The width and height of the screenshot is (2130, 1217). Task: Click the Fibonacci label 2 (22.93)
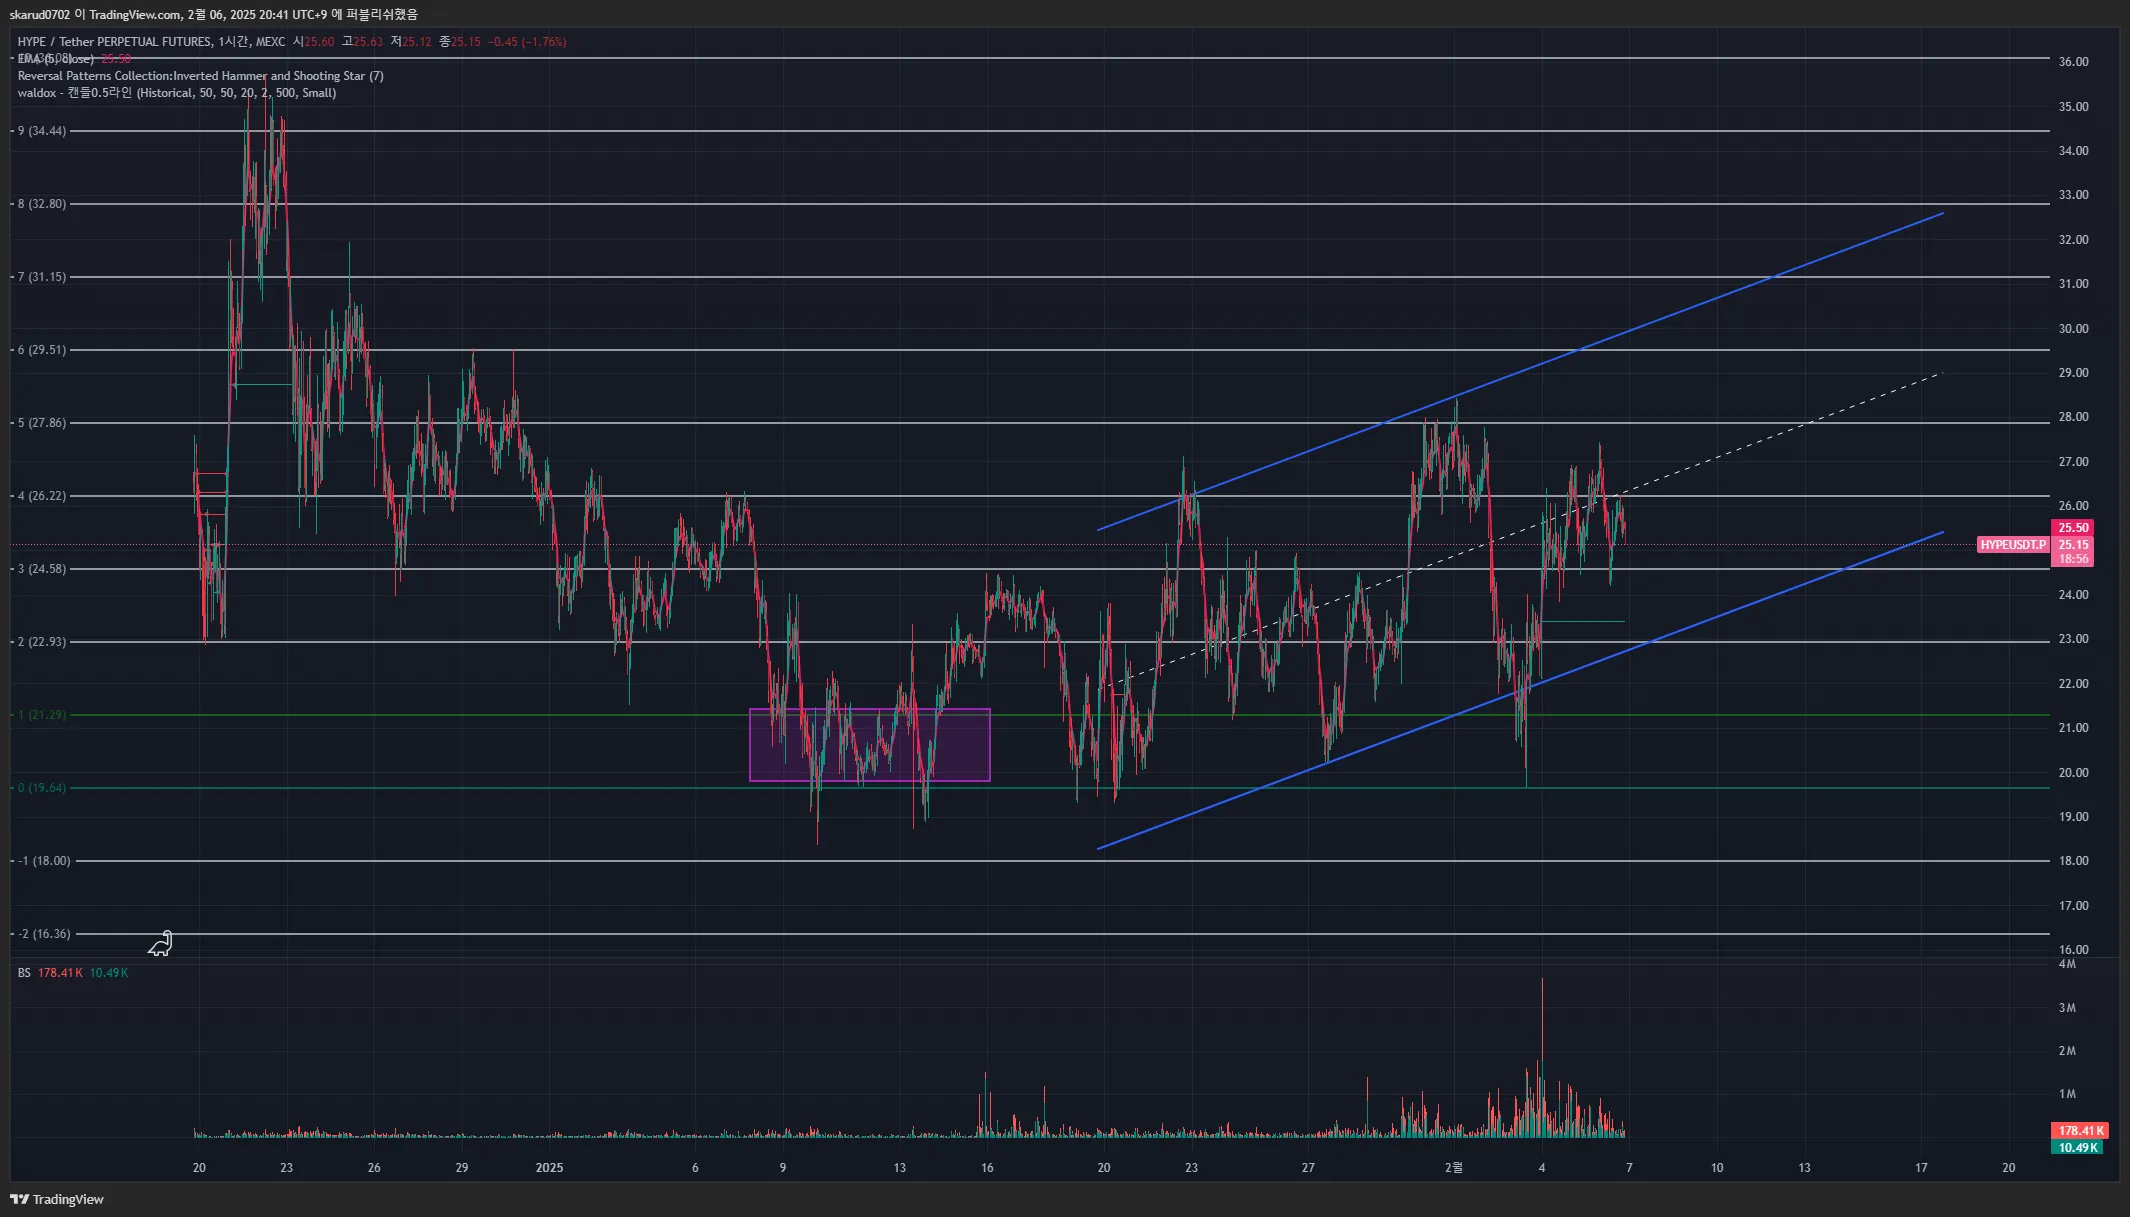[42, 642]
